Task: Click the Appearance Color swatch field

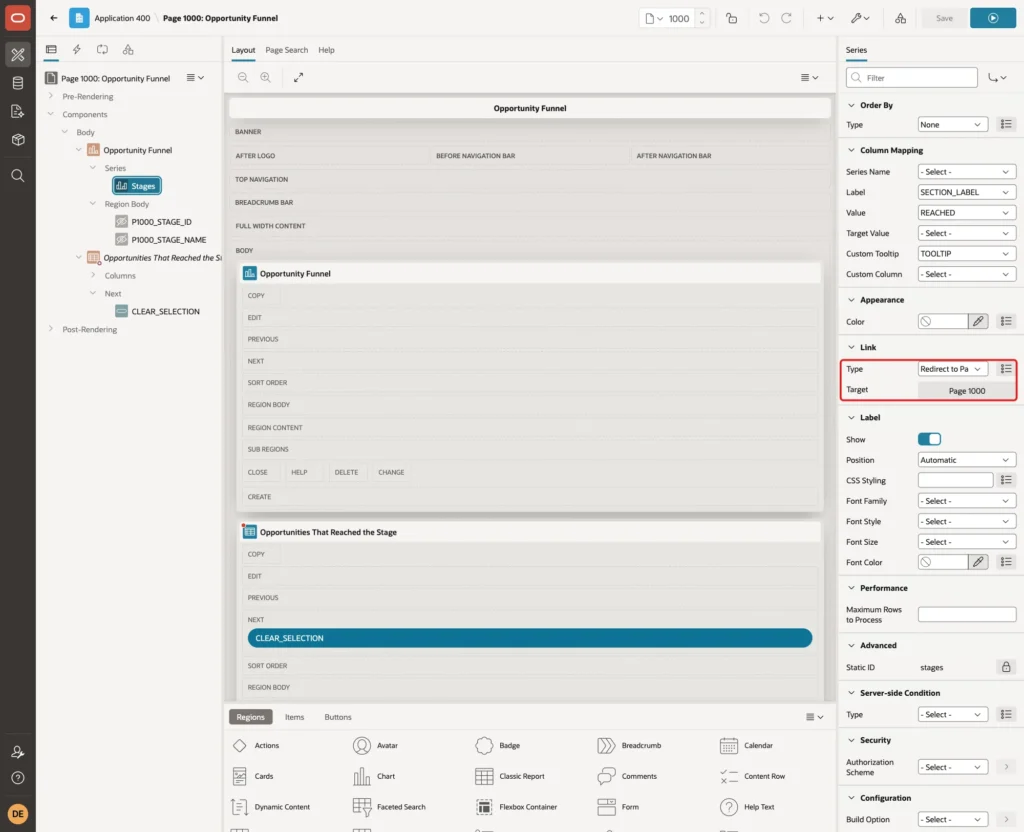Action: [942, 321]
